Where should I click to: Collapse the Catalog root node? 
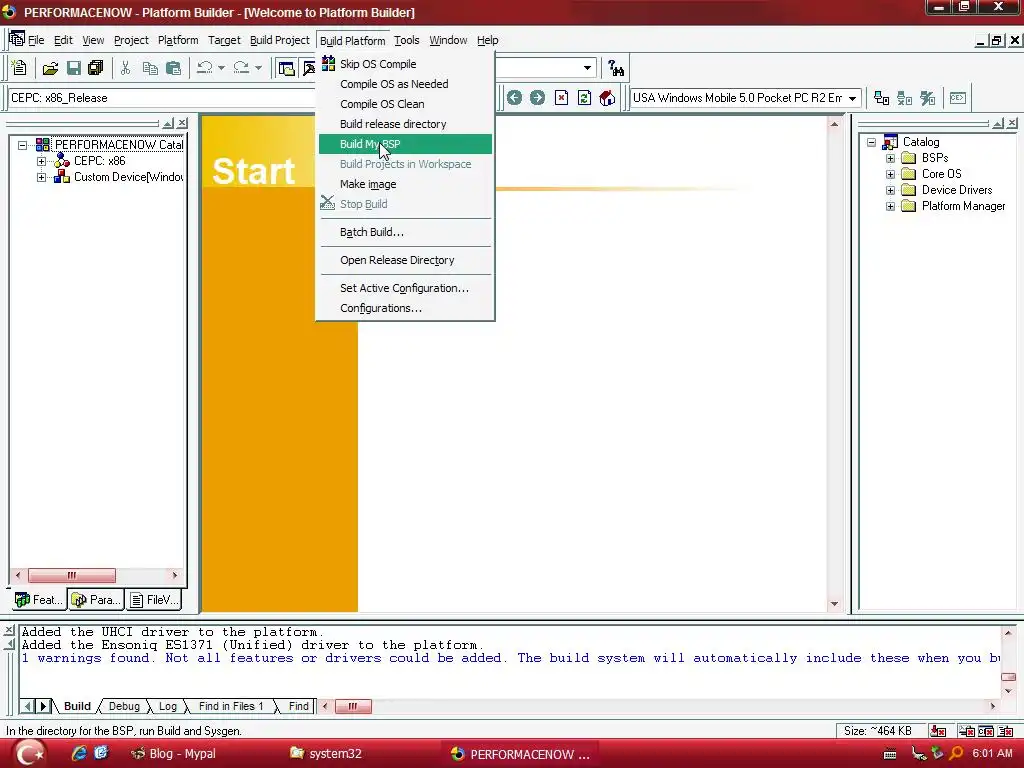click(x=871, y=142)
